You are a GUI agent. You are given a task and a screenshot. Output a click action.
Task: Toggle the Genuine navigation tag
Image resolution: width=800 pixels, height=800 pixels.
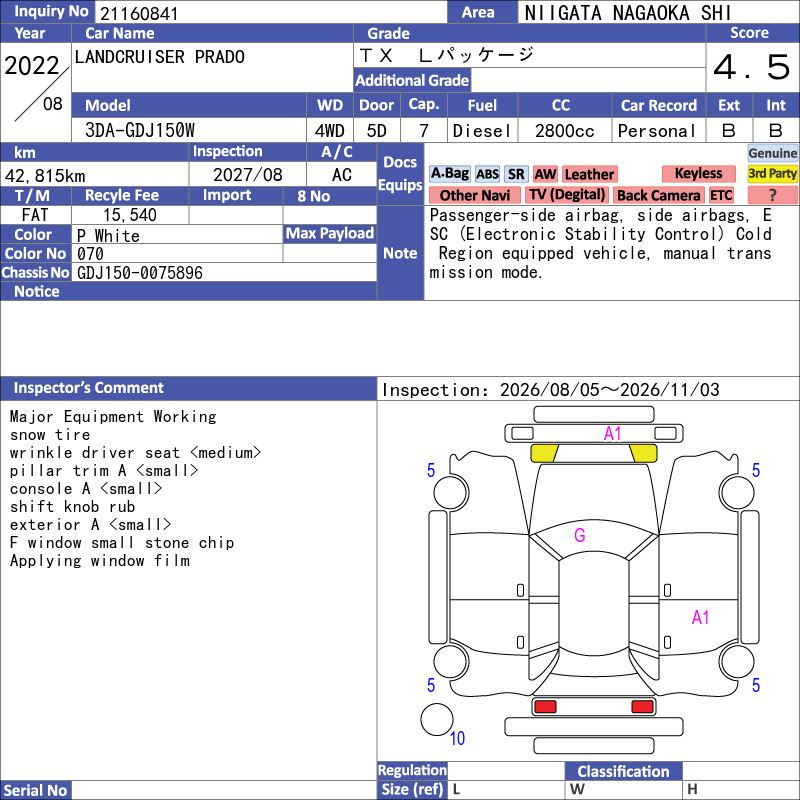click(x=772, y=153)
